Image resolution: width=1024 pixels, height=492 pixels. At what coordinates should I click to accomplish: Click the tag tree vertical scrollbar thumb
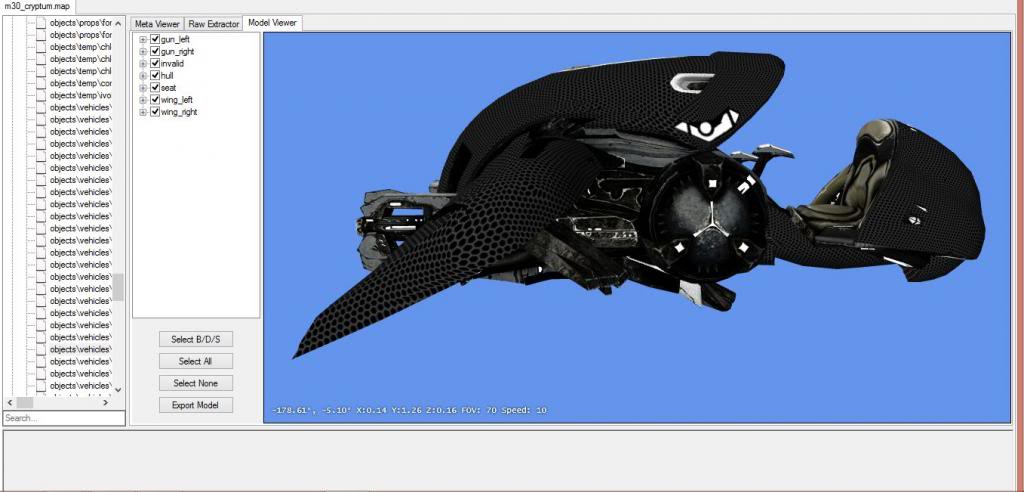[x=118, y=287]
